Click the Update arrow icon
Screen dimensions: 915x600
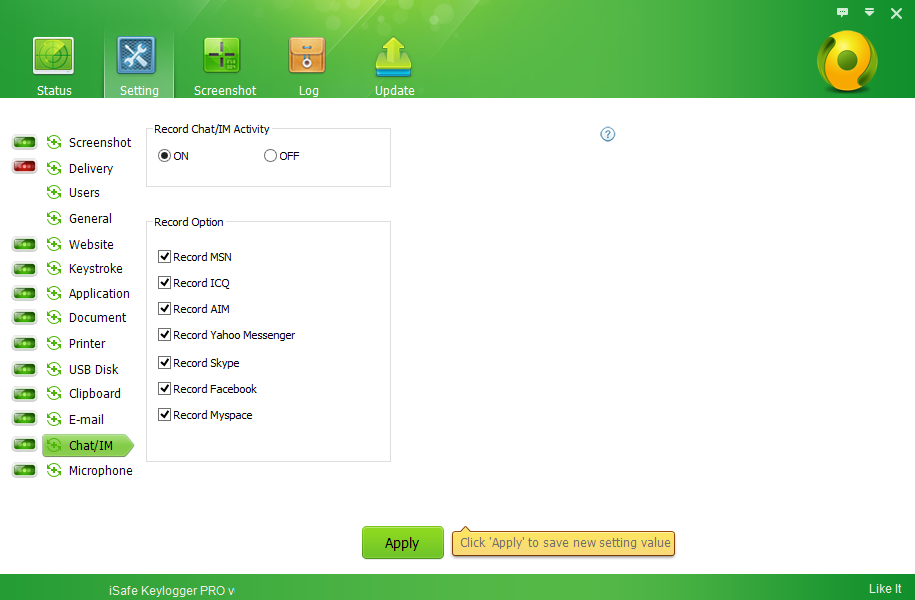pos(394,56)
